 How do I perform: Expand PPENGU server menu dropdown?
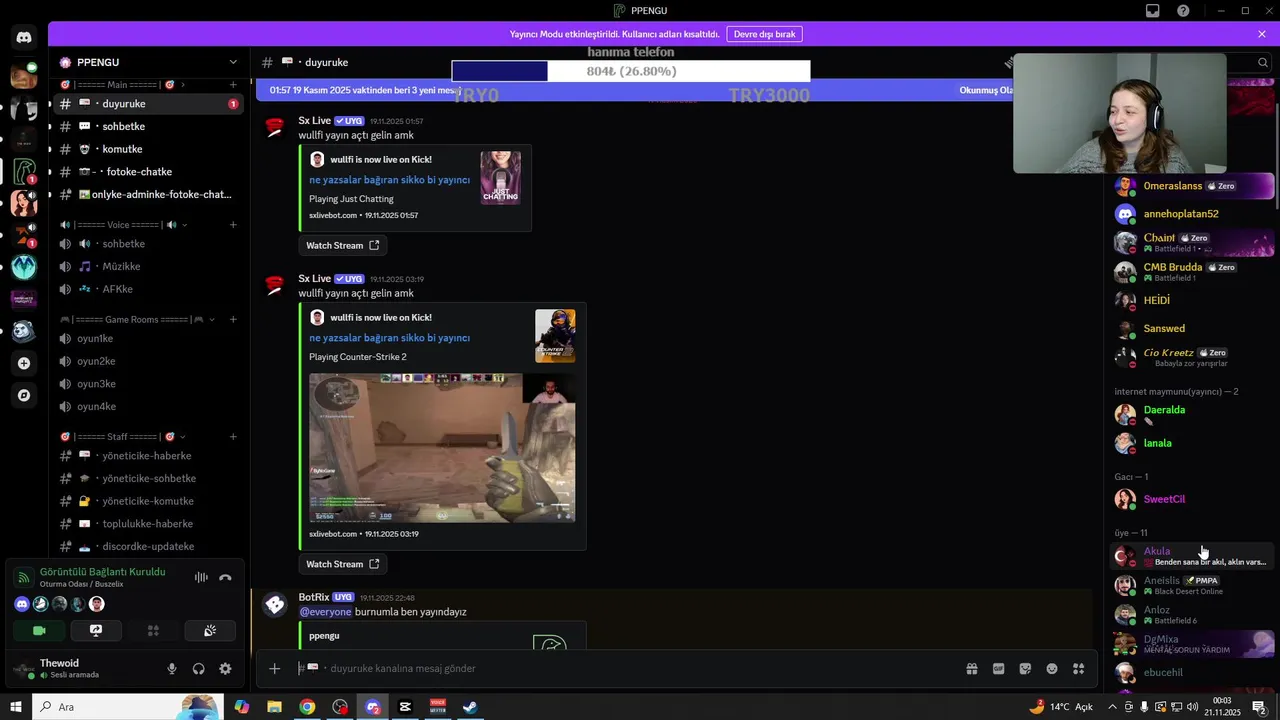coord(233,62)
